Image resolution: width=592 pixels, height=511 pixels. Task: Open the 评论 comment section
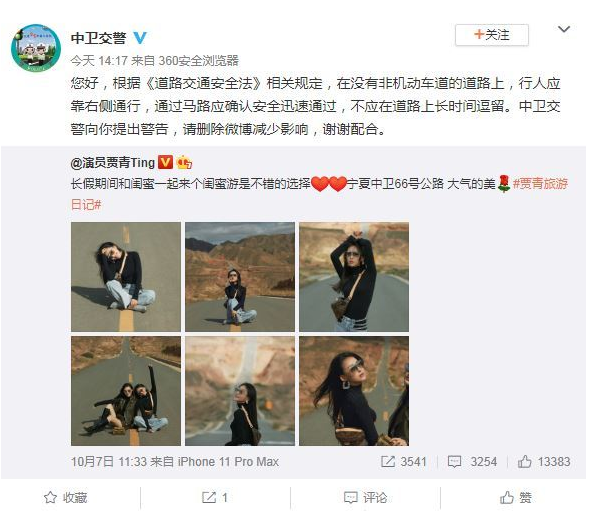click(x=365, y=497)
